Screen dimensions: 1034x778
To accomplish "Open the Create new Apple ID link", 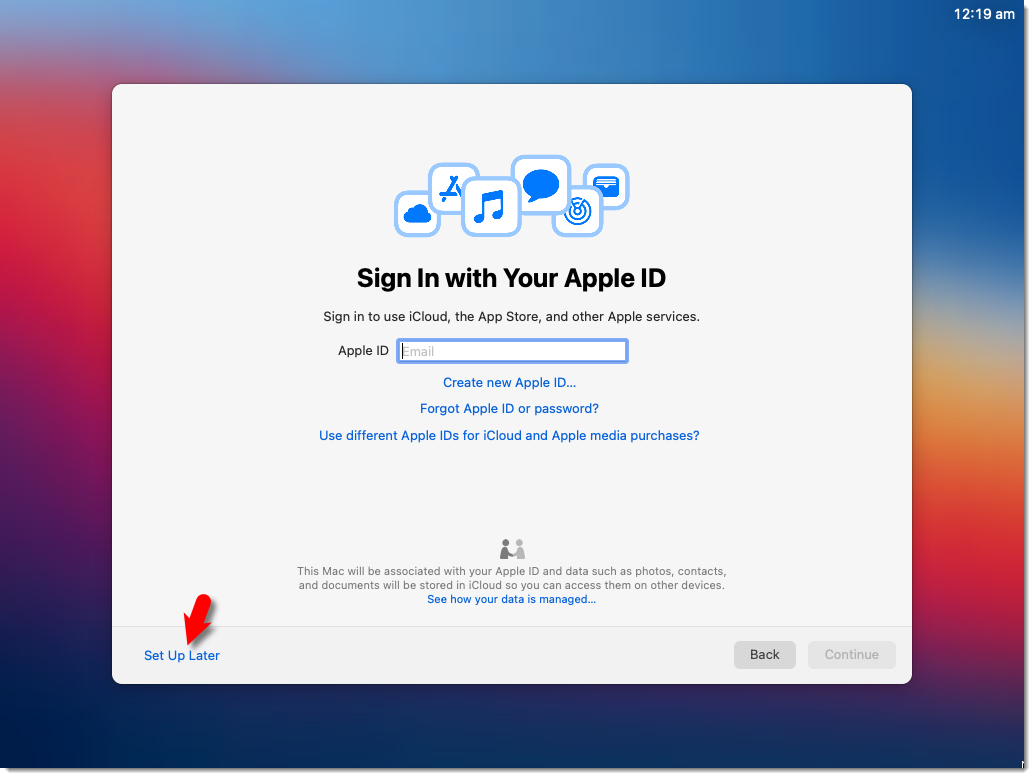I will pyautogui.click(x=509, y=382).
